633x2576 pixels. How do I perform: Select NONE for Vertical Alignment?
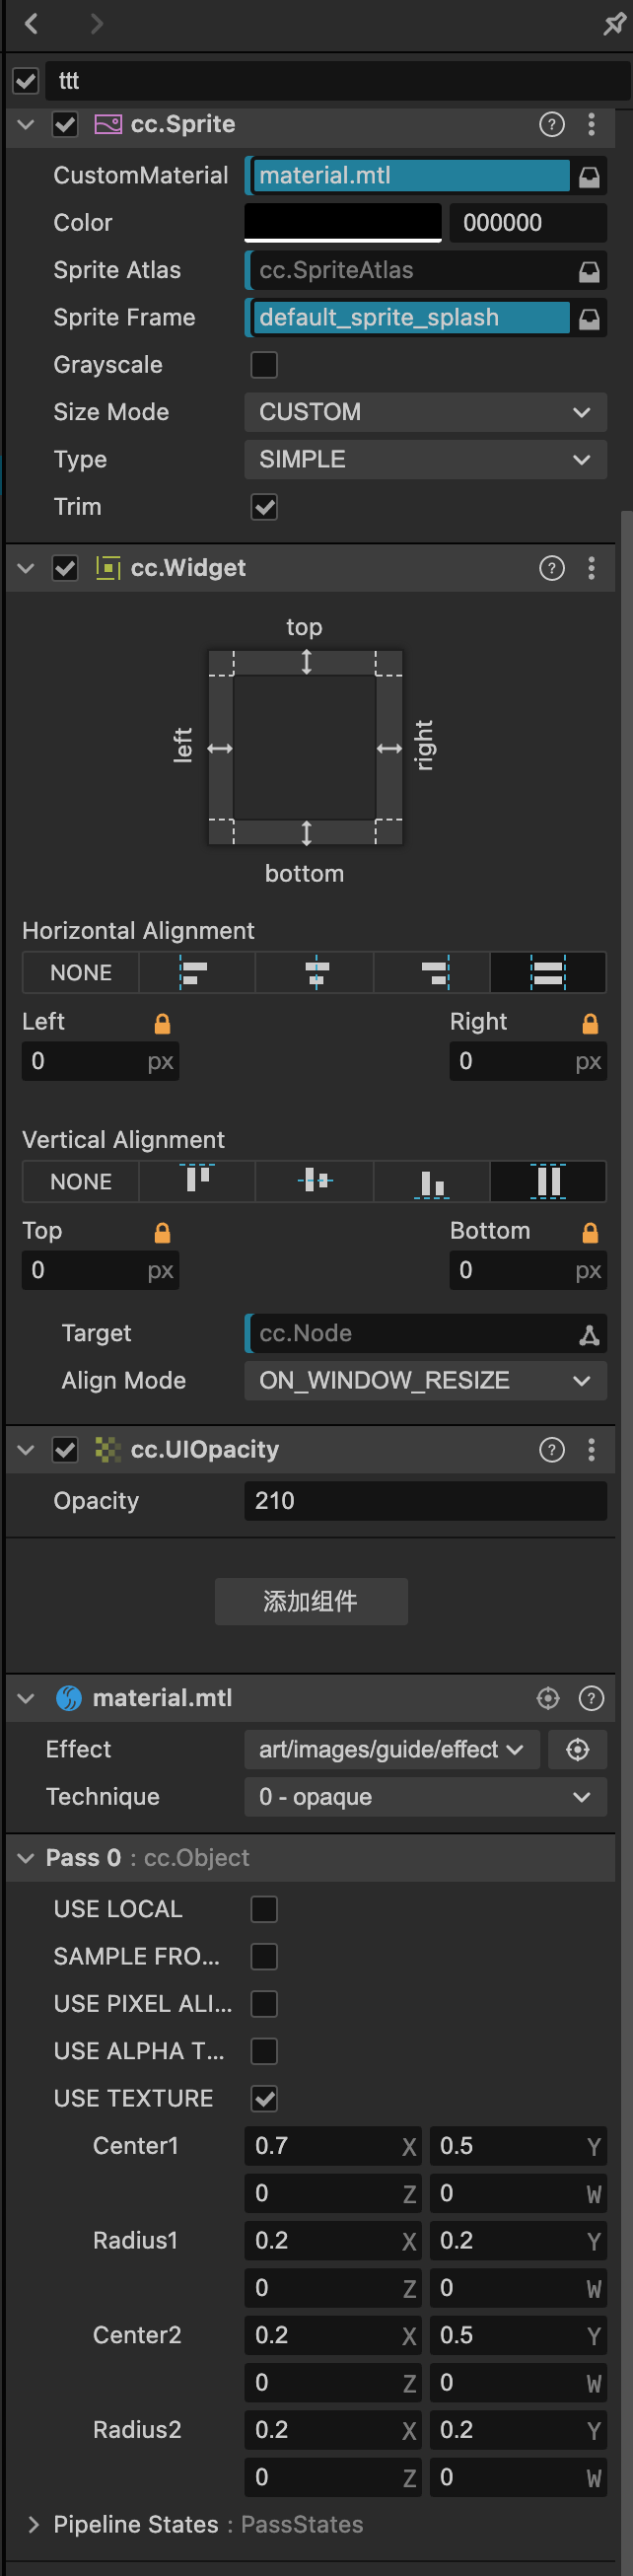(x=81, y=1181)
